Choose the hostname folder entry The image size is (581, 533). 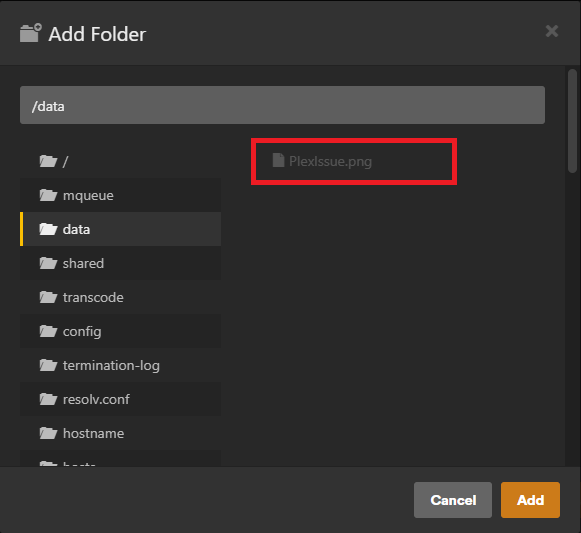[x=120, y=433]
